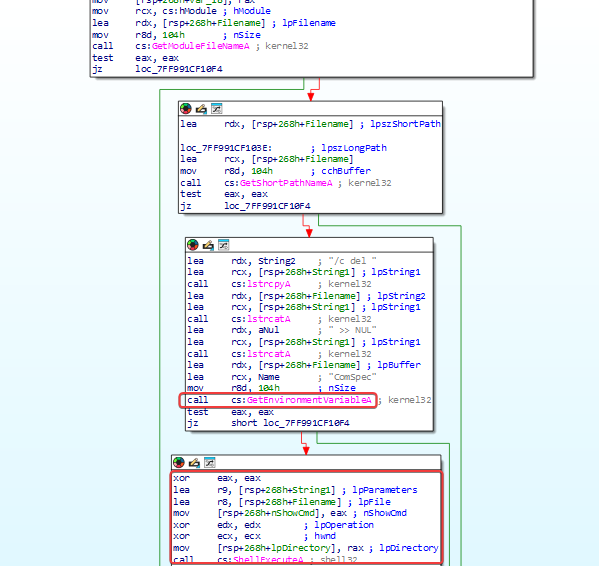
Task: Click the graph icon on the lpParameters node header
Action: coord(210,462)
